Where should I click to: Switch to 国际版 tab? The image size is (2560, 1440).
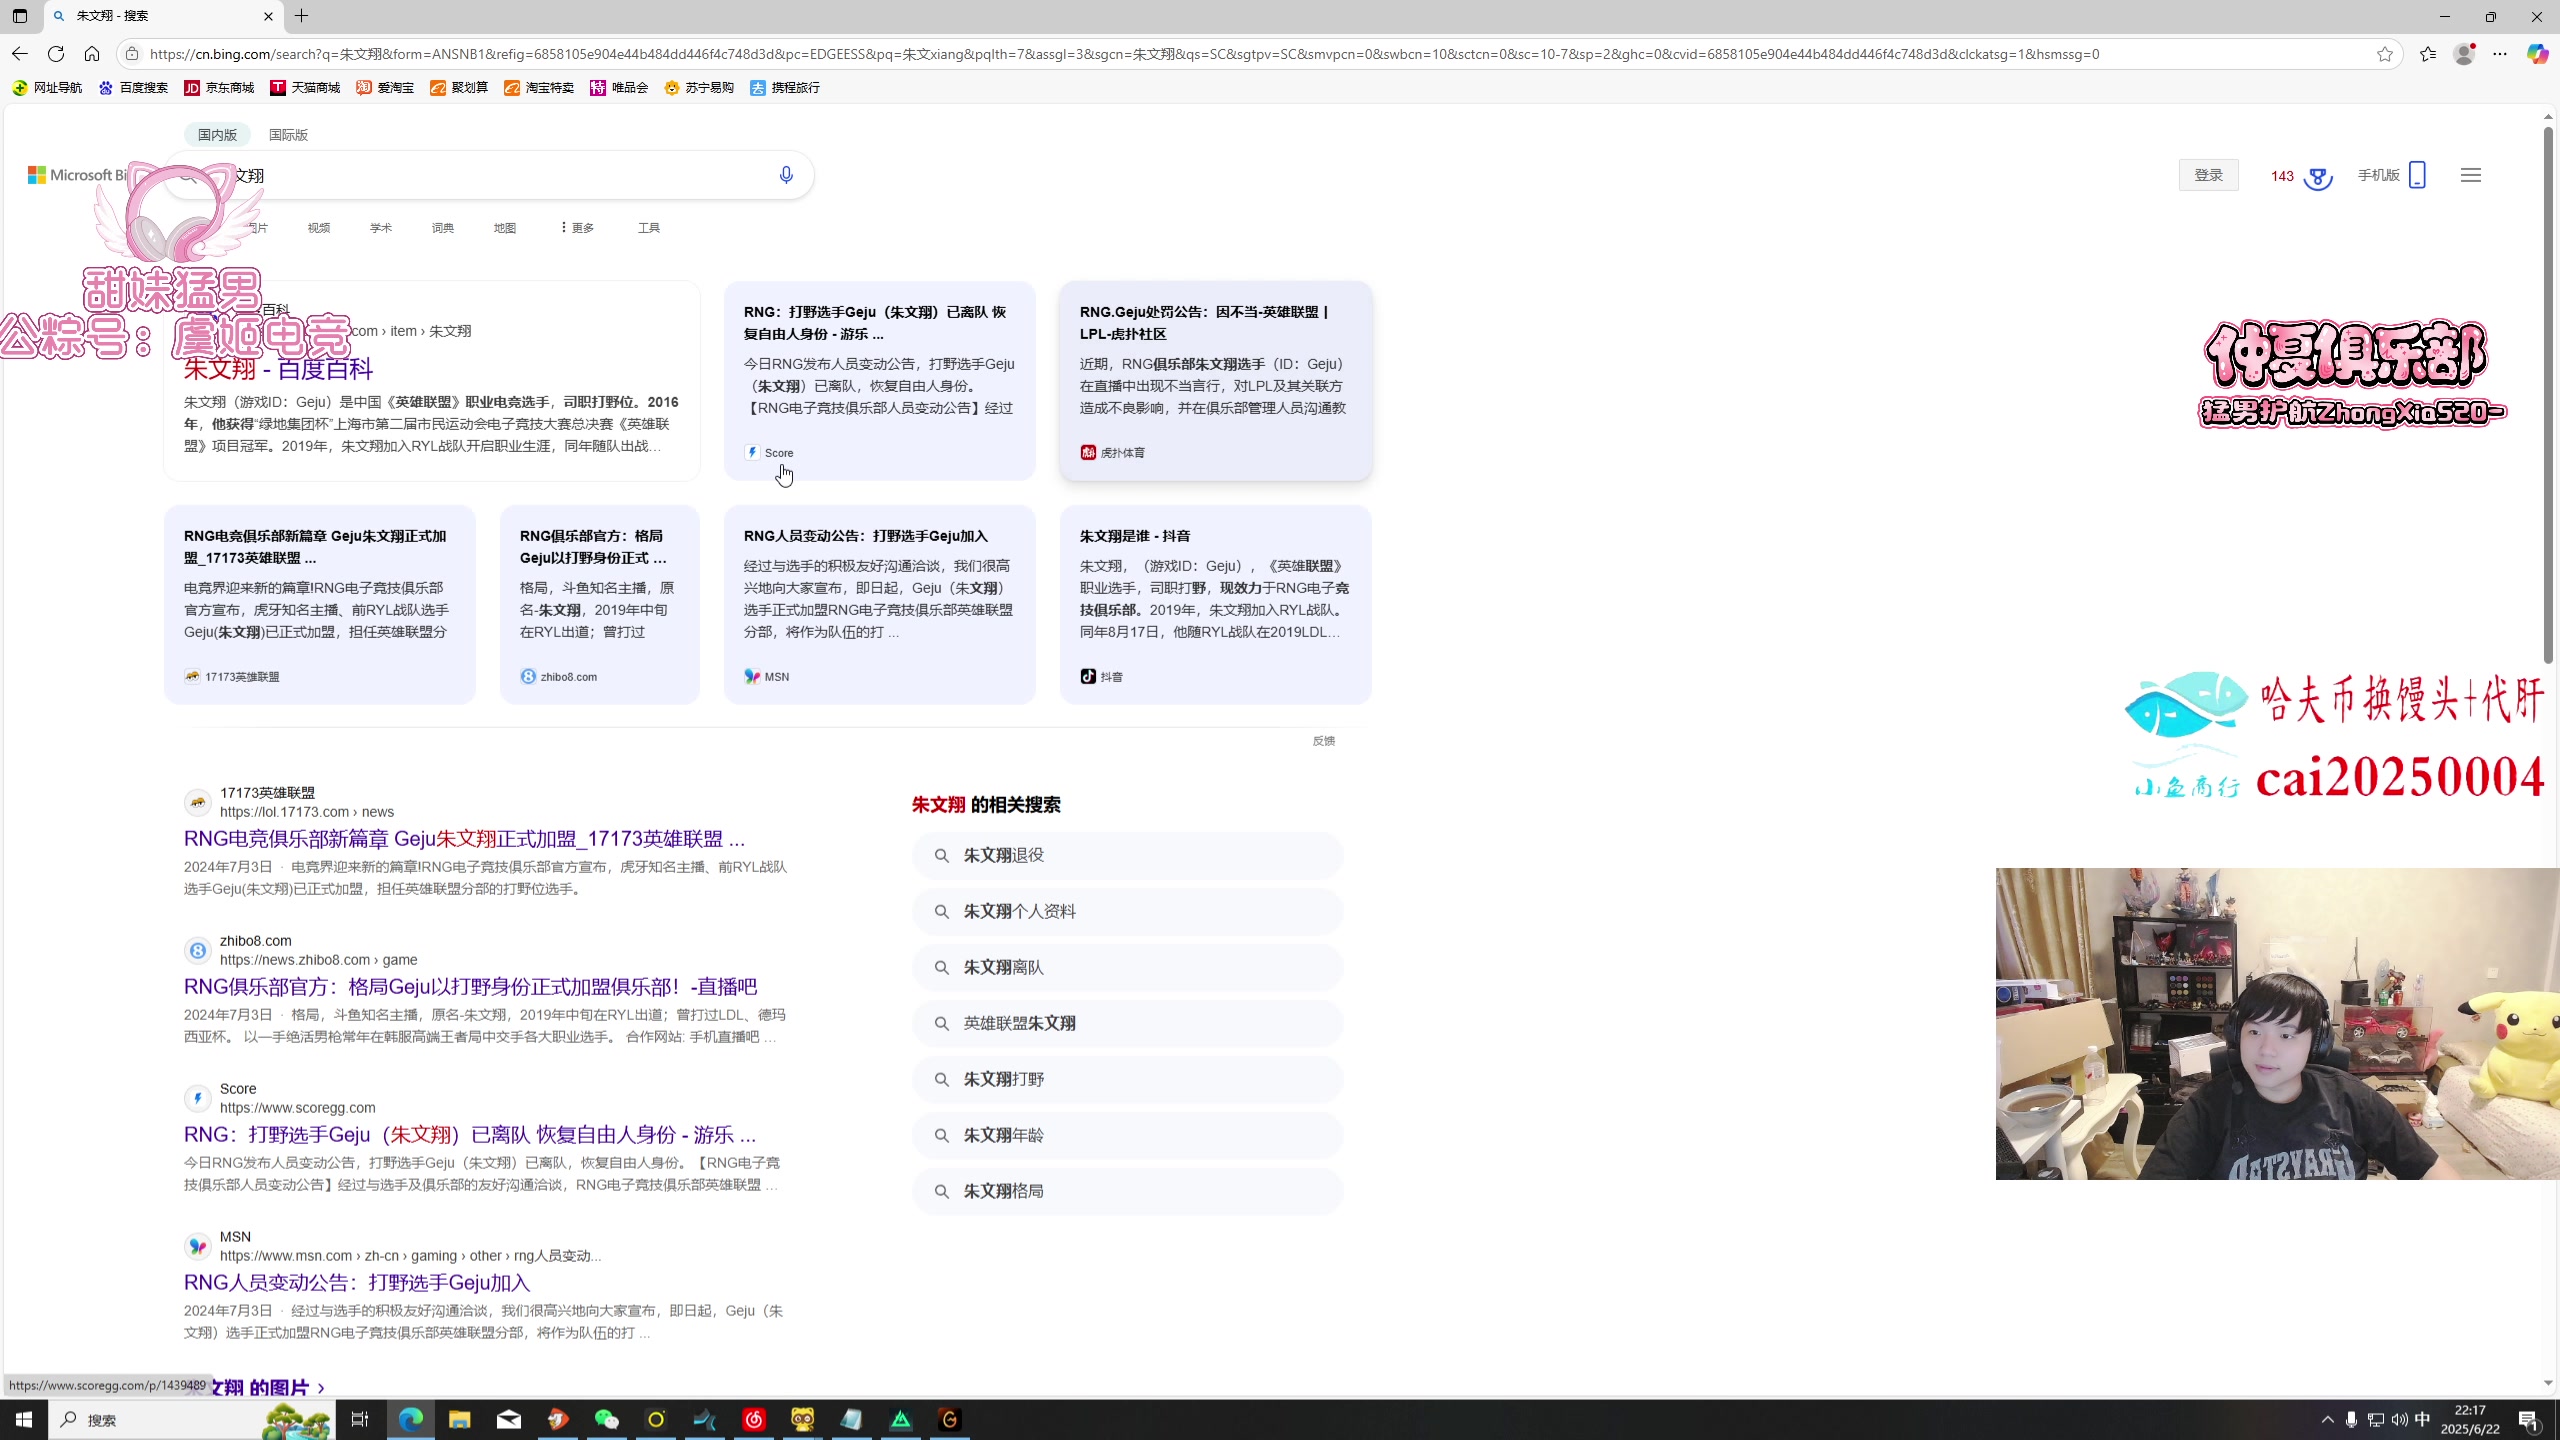pos(288,135)
